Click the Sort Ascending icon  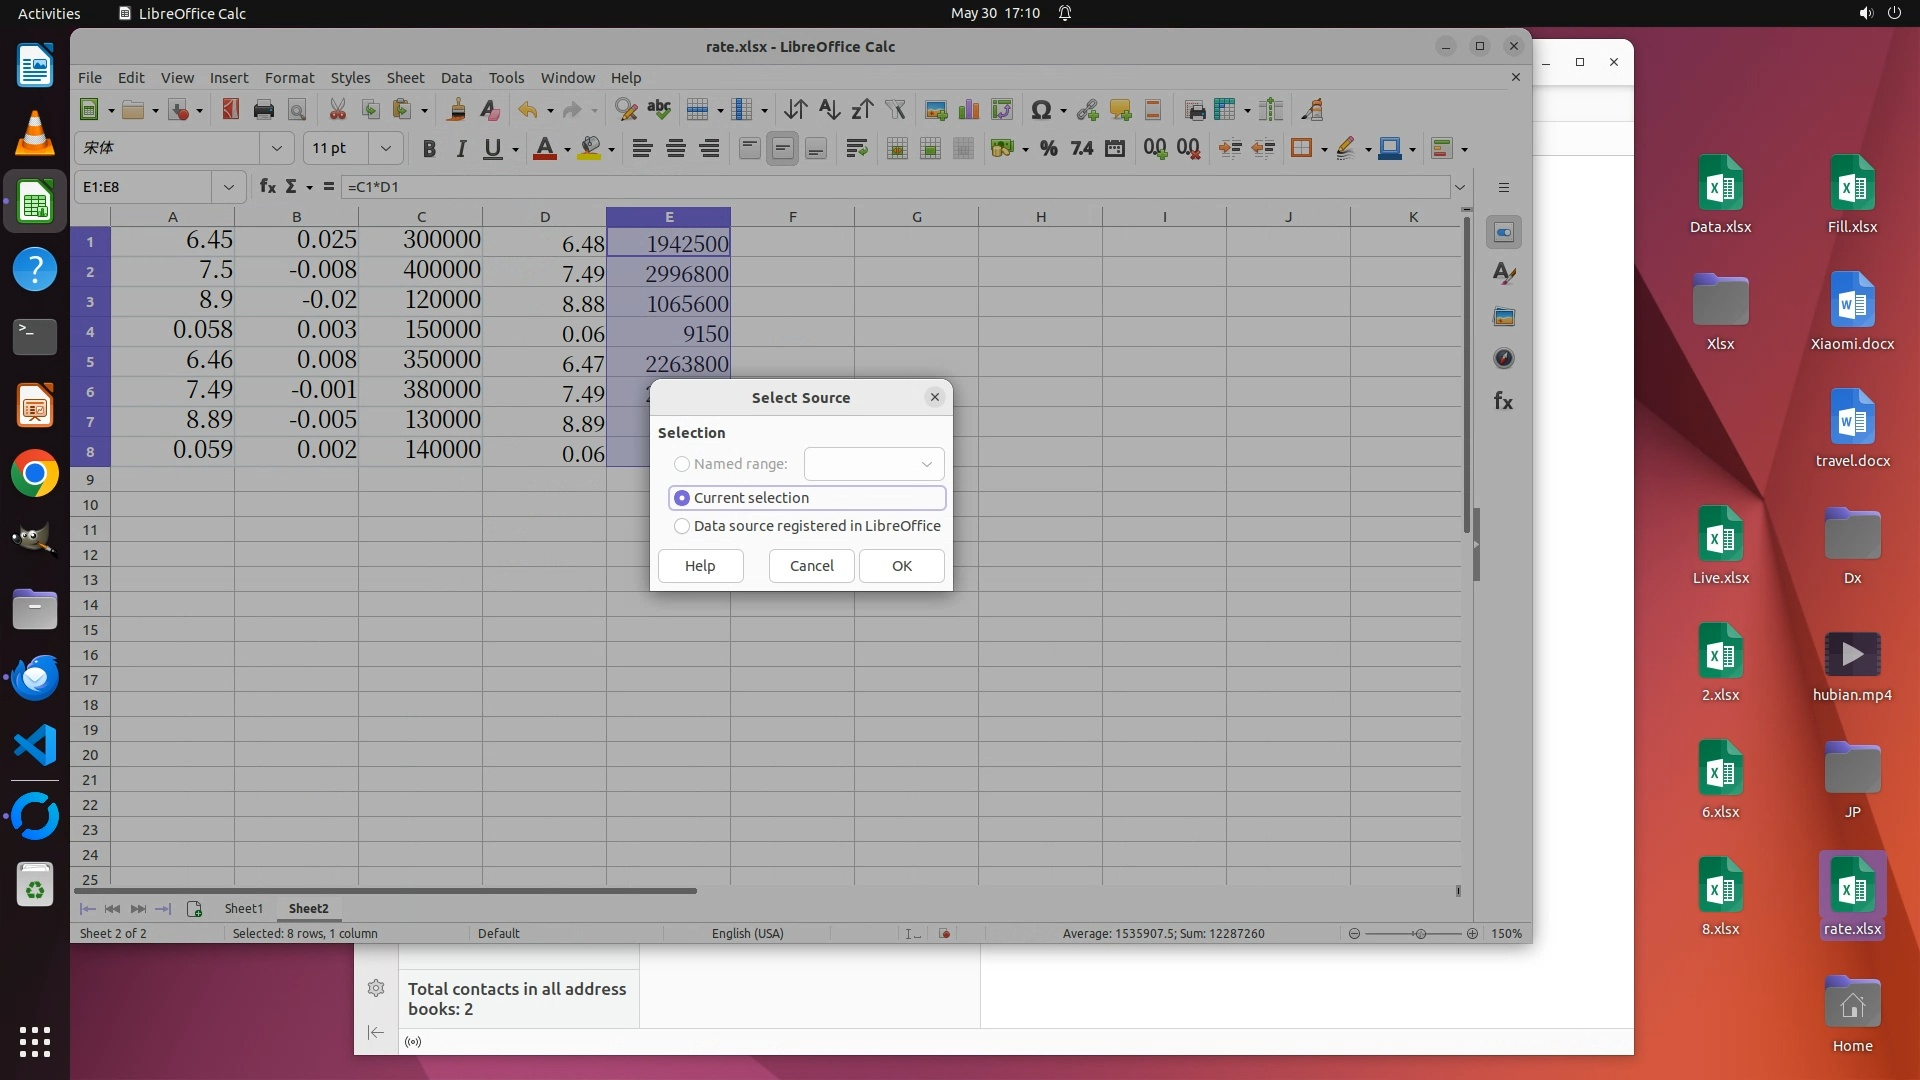[x=829, y=110]
